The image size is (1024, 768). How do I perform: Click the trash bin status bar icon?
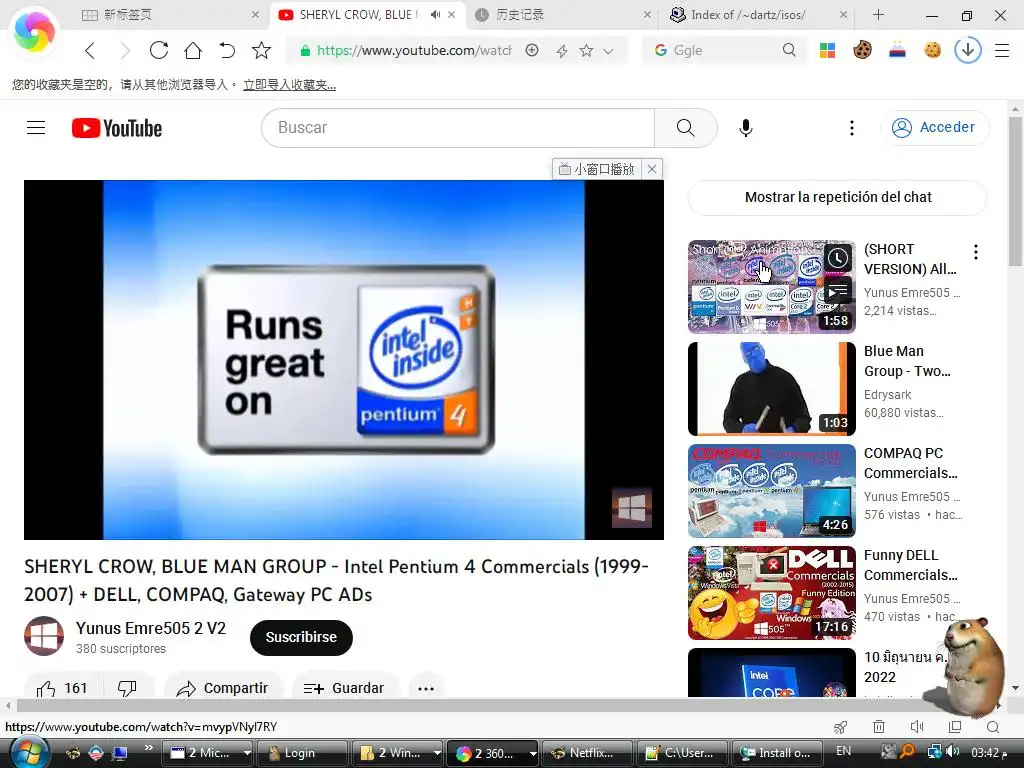click(x=879, y=727)
